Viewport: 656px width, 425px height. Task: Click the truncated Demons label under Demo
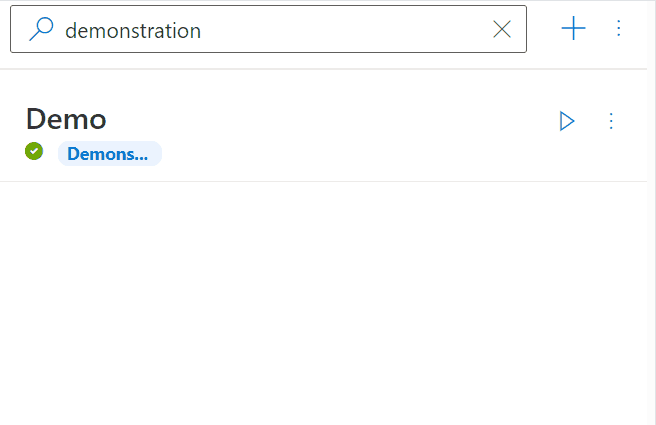109,154
